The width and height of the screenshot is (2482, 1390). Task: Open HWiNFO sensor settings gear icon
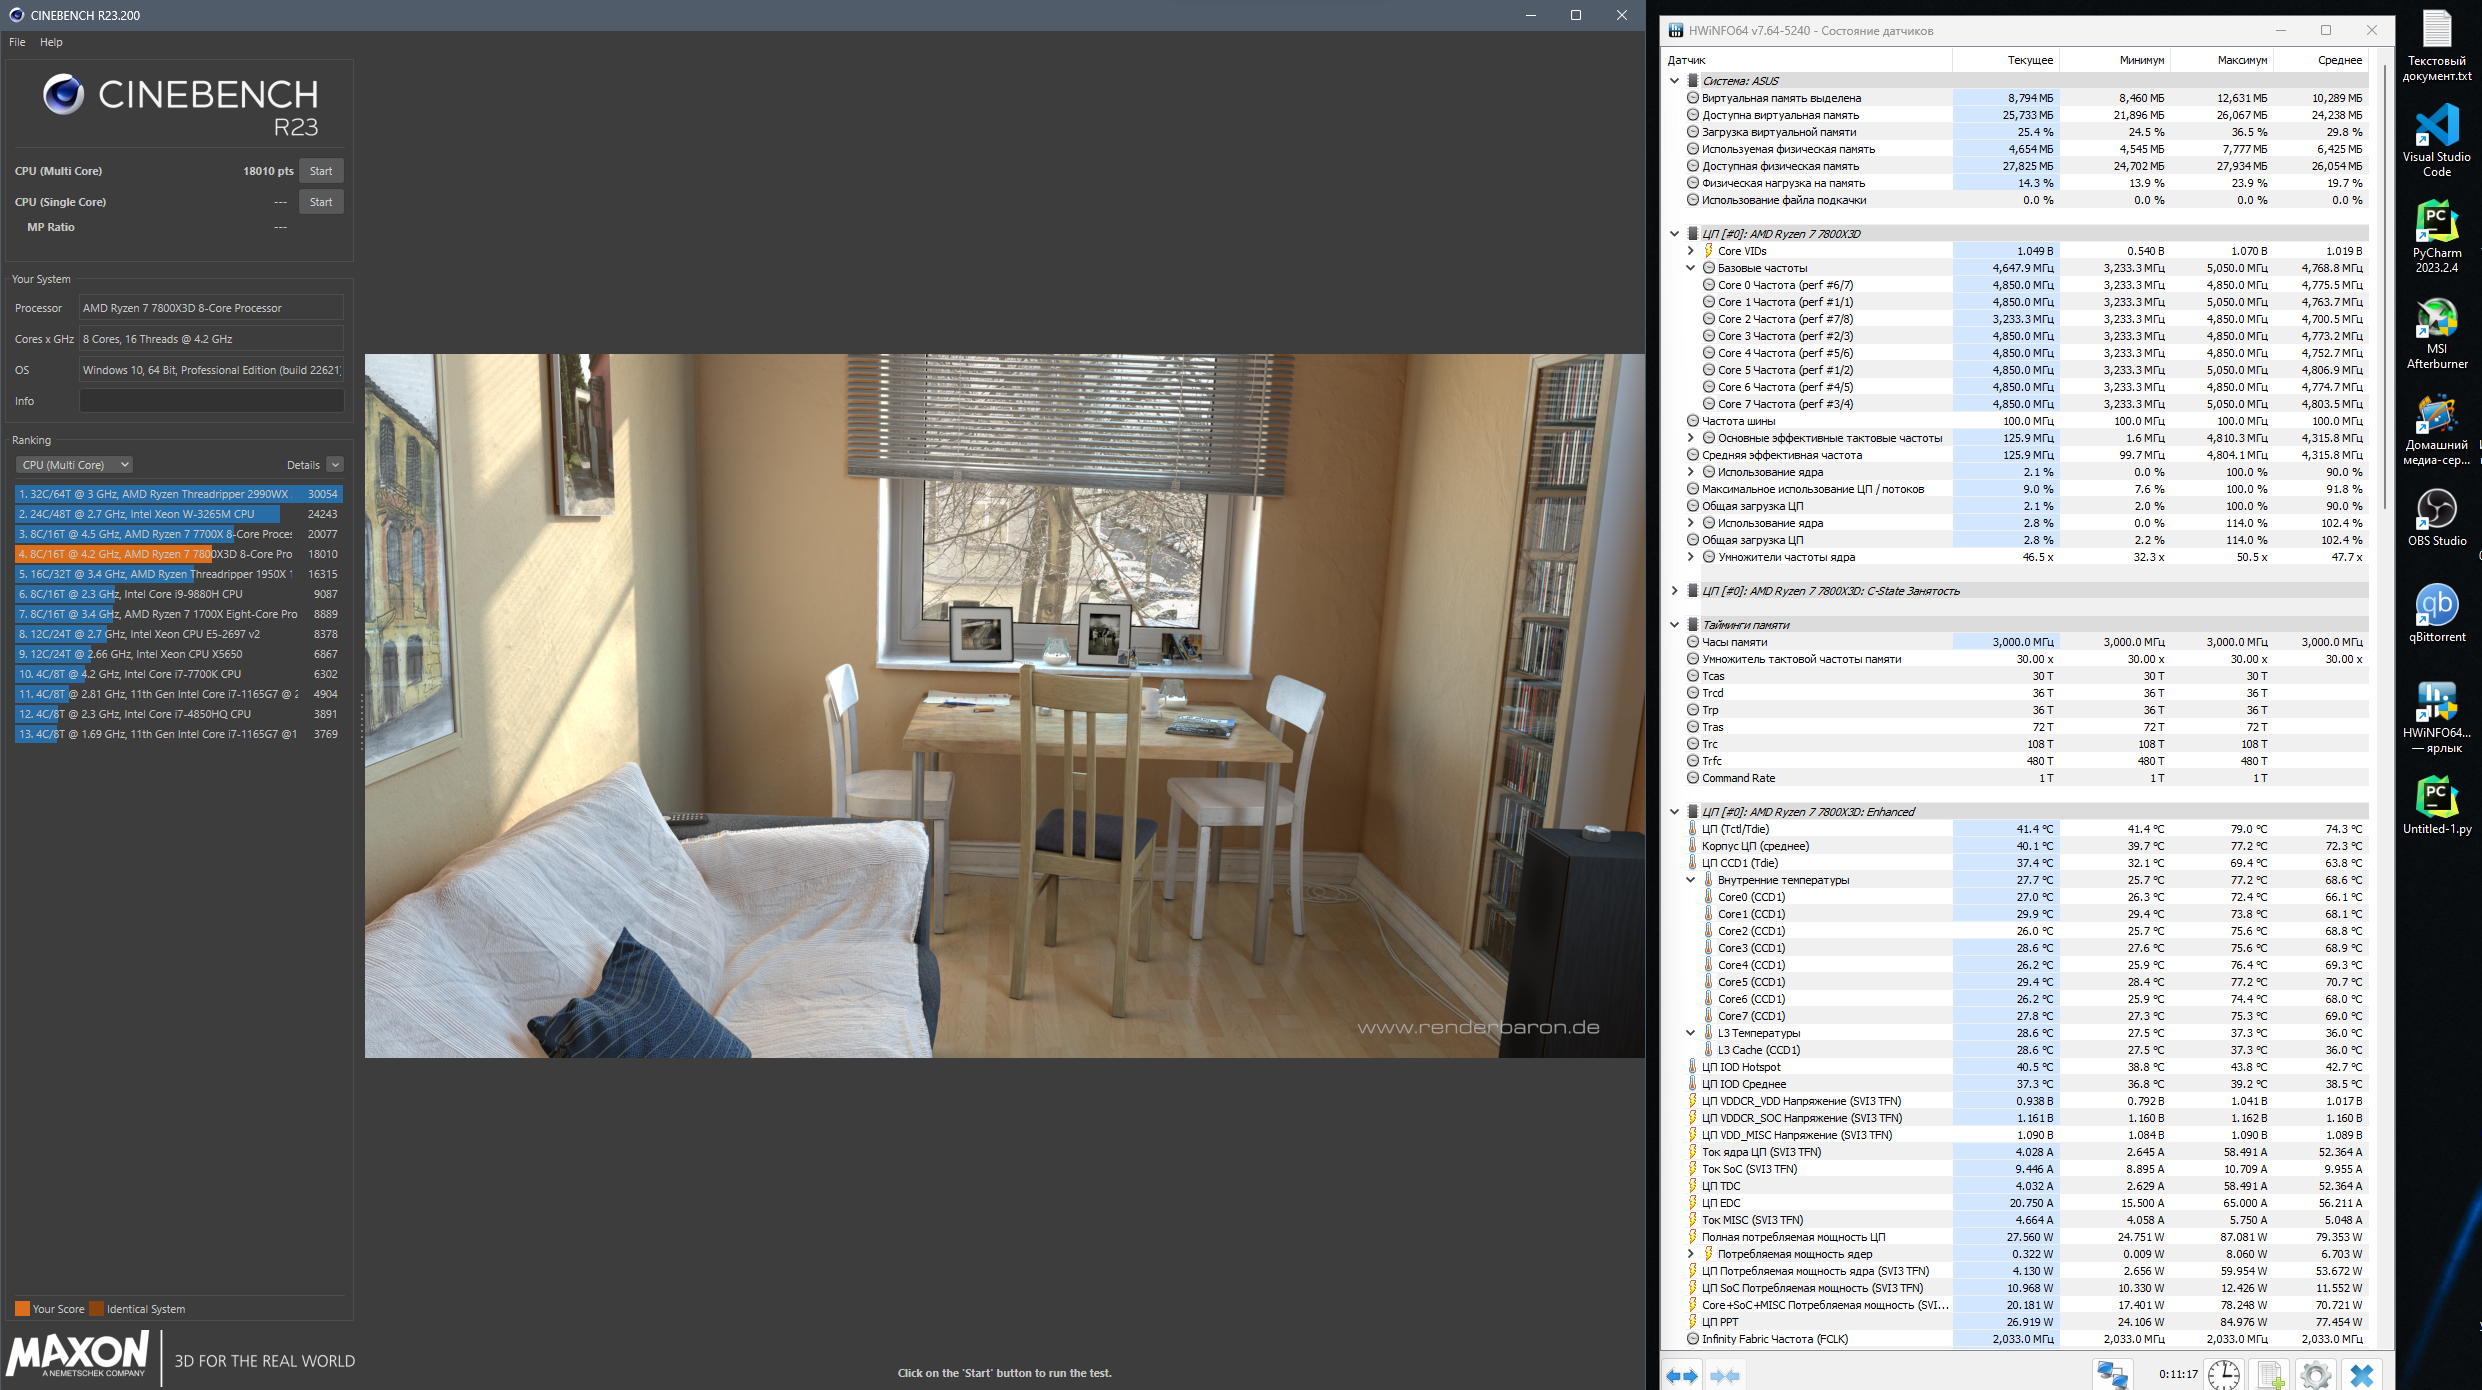tap(2315, 1375)
